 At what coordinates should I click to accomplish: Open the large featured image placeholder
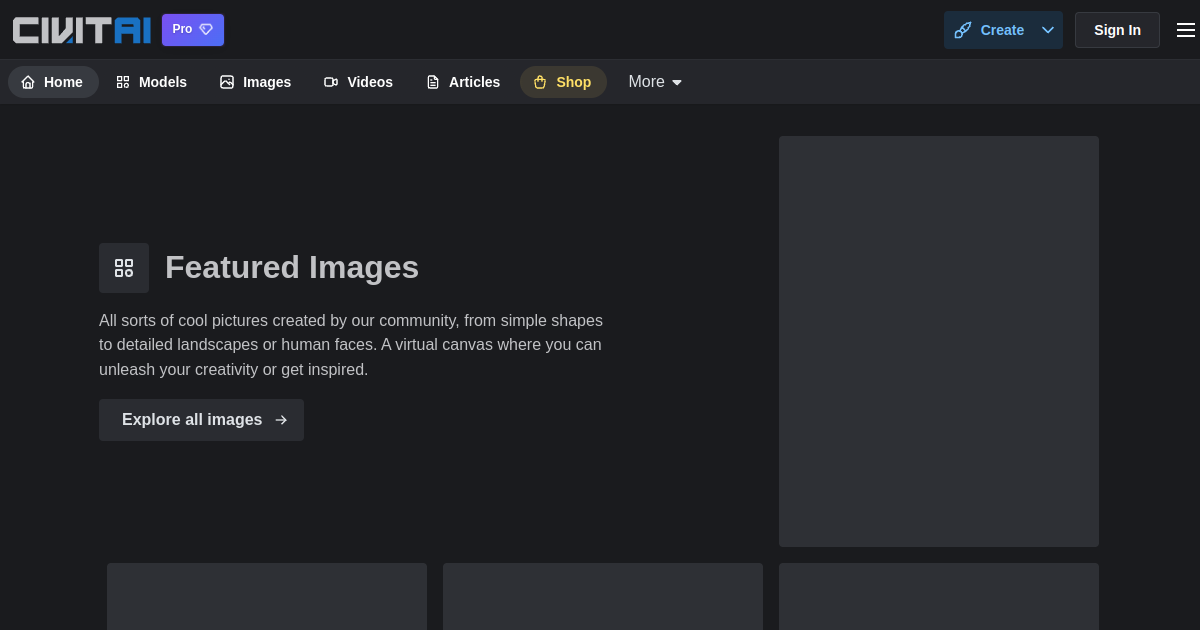click(938, 341)
